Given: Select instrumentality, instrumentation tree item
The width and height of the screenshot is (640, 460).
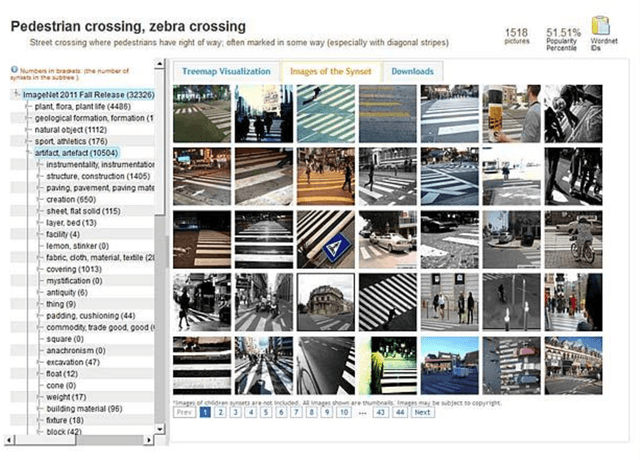Looking at the screenshot, I should pos(100,164).
